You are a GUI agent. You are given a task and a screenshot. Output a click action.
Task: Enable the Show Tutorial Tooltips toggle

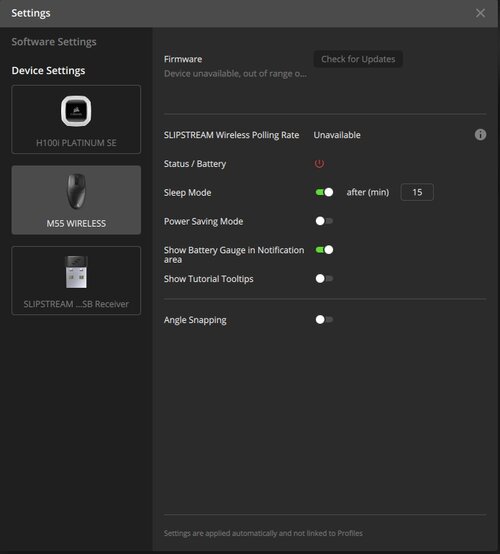pyautogui.click(x=324, y=278)
